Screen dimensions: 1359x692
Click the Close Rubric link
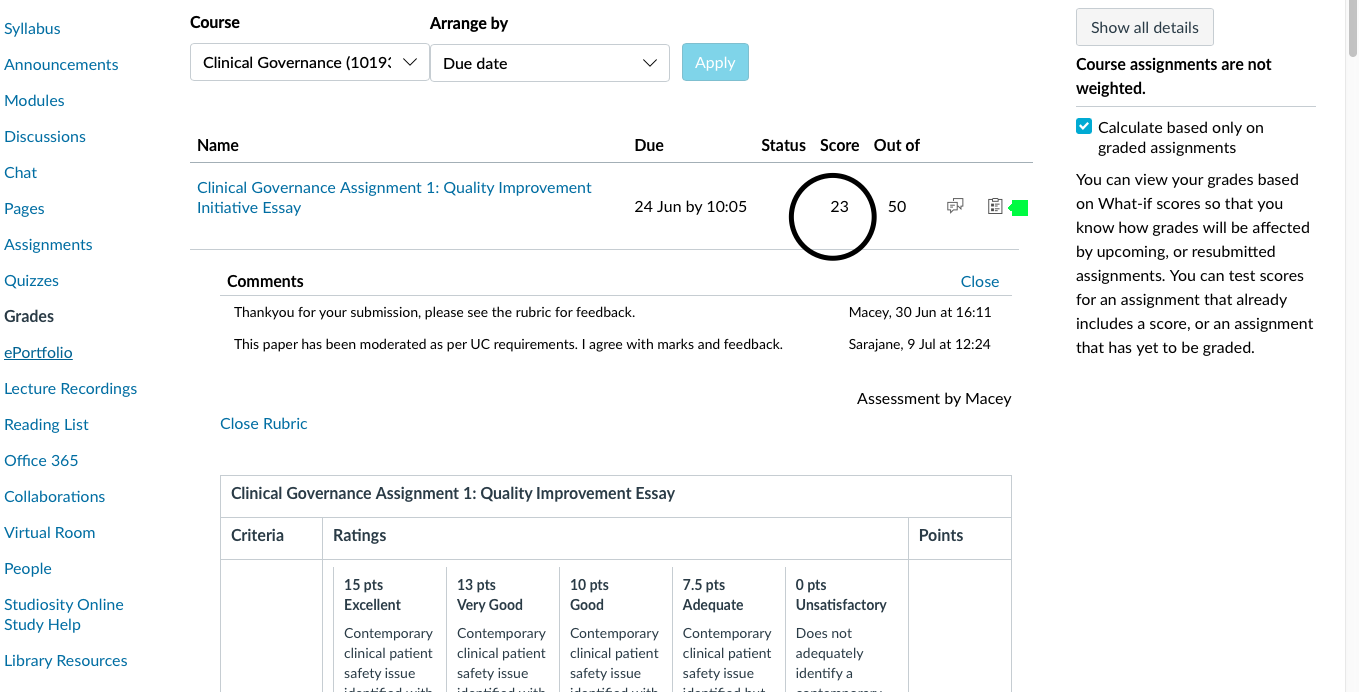click(x=264, y=423)
